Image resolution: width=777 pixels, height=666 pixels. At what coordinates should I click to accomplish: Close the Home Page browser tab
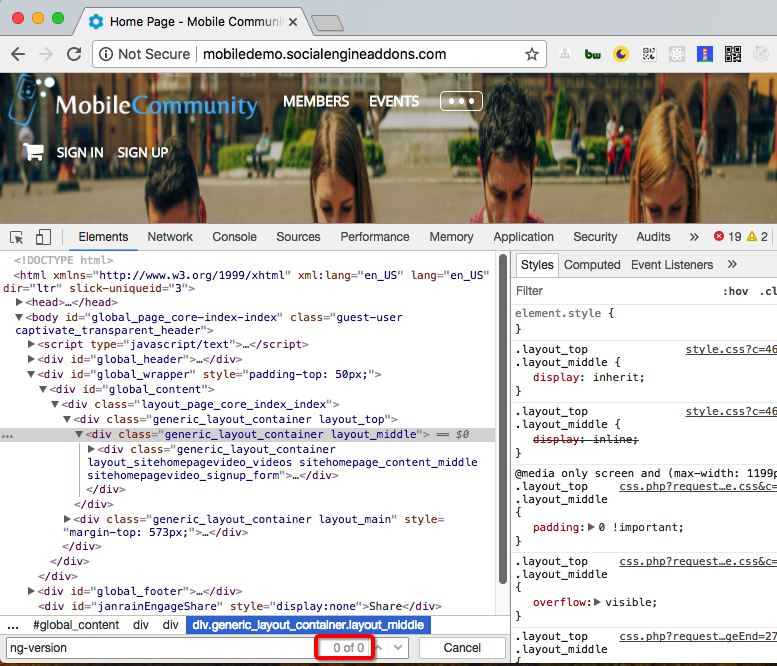coord(293,22)
